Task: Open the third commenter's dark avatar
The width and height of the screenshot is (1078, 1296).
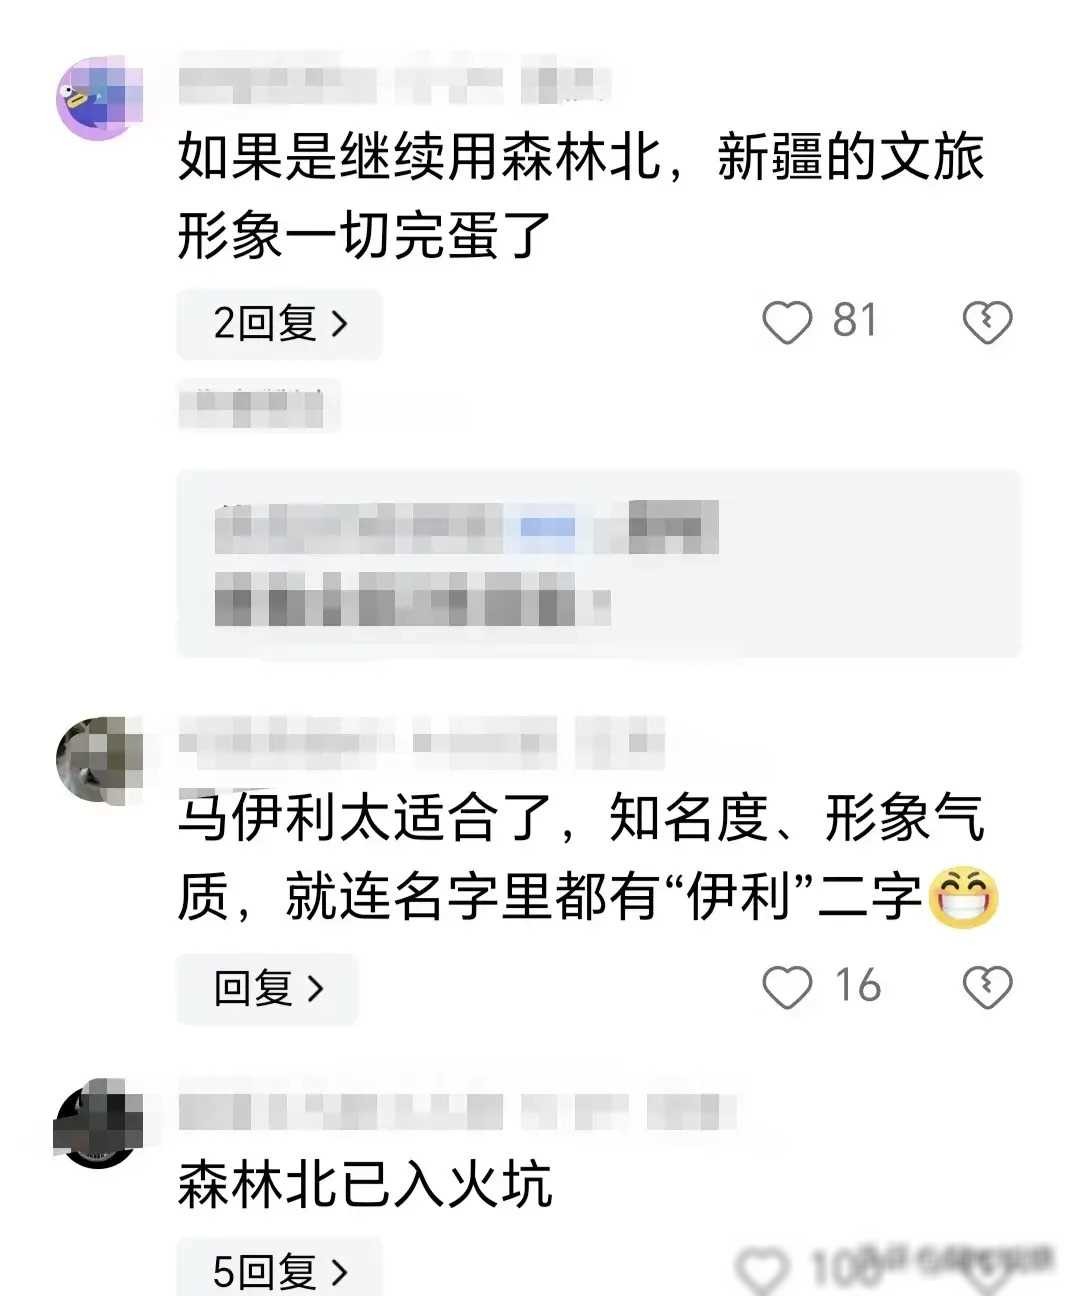Action: coord(97,1123)
